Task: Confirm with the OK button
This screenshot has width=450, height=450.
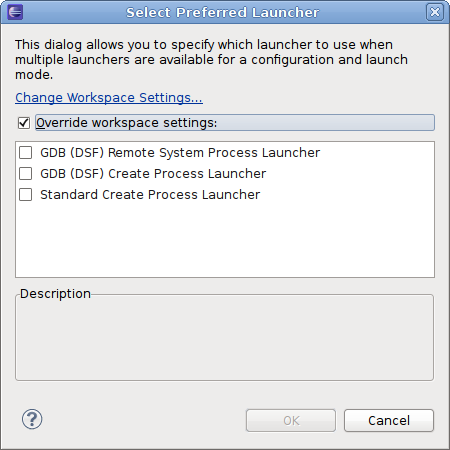Action: point(291,421)
